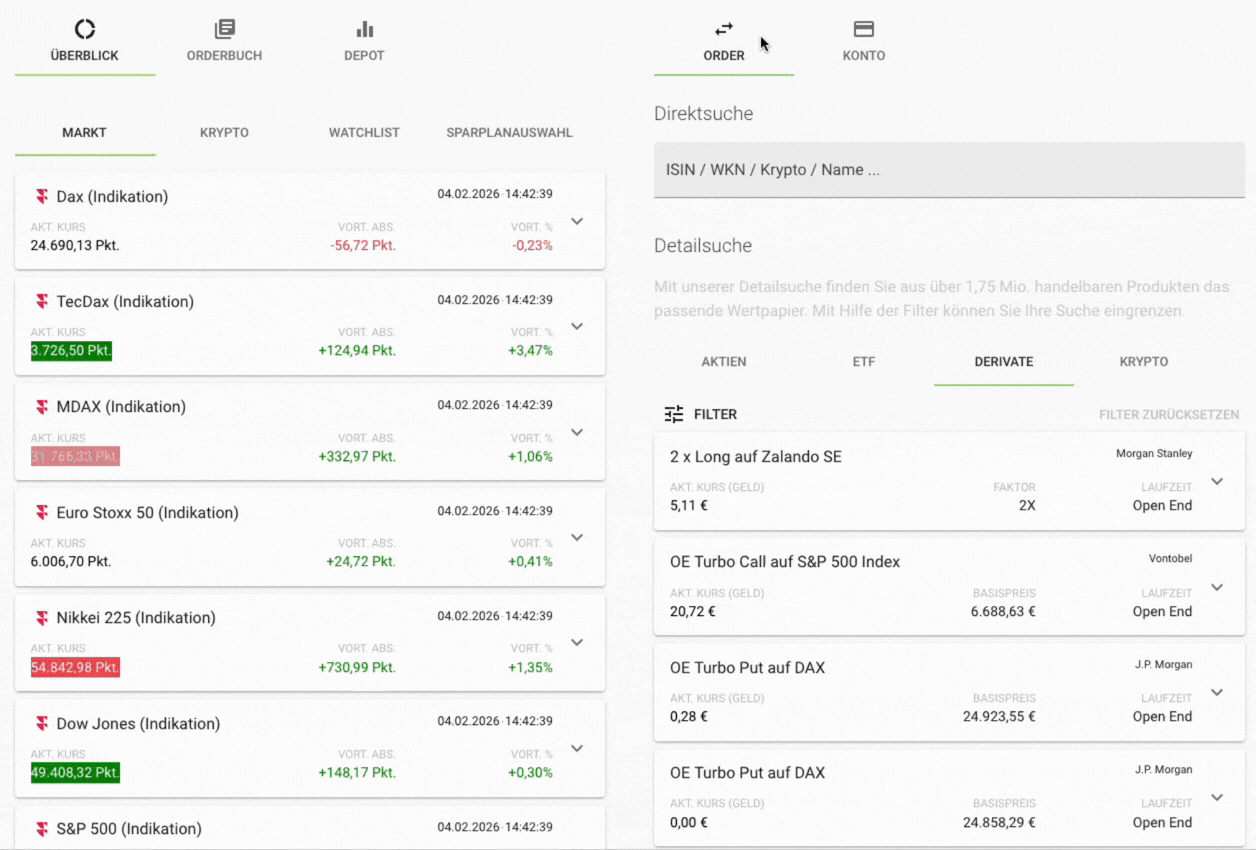Click the Überblick donut chart icon
Image resolution: width=1256 pixels, height=850 pixels.
click(85, 29)
